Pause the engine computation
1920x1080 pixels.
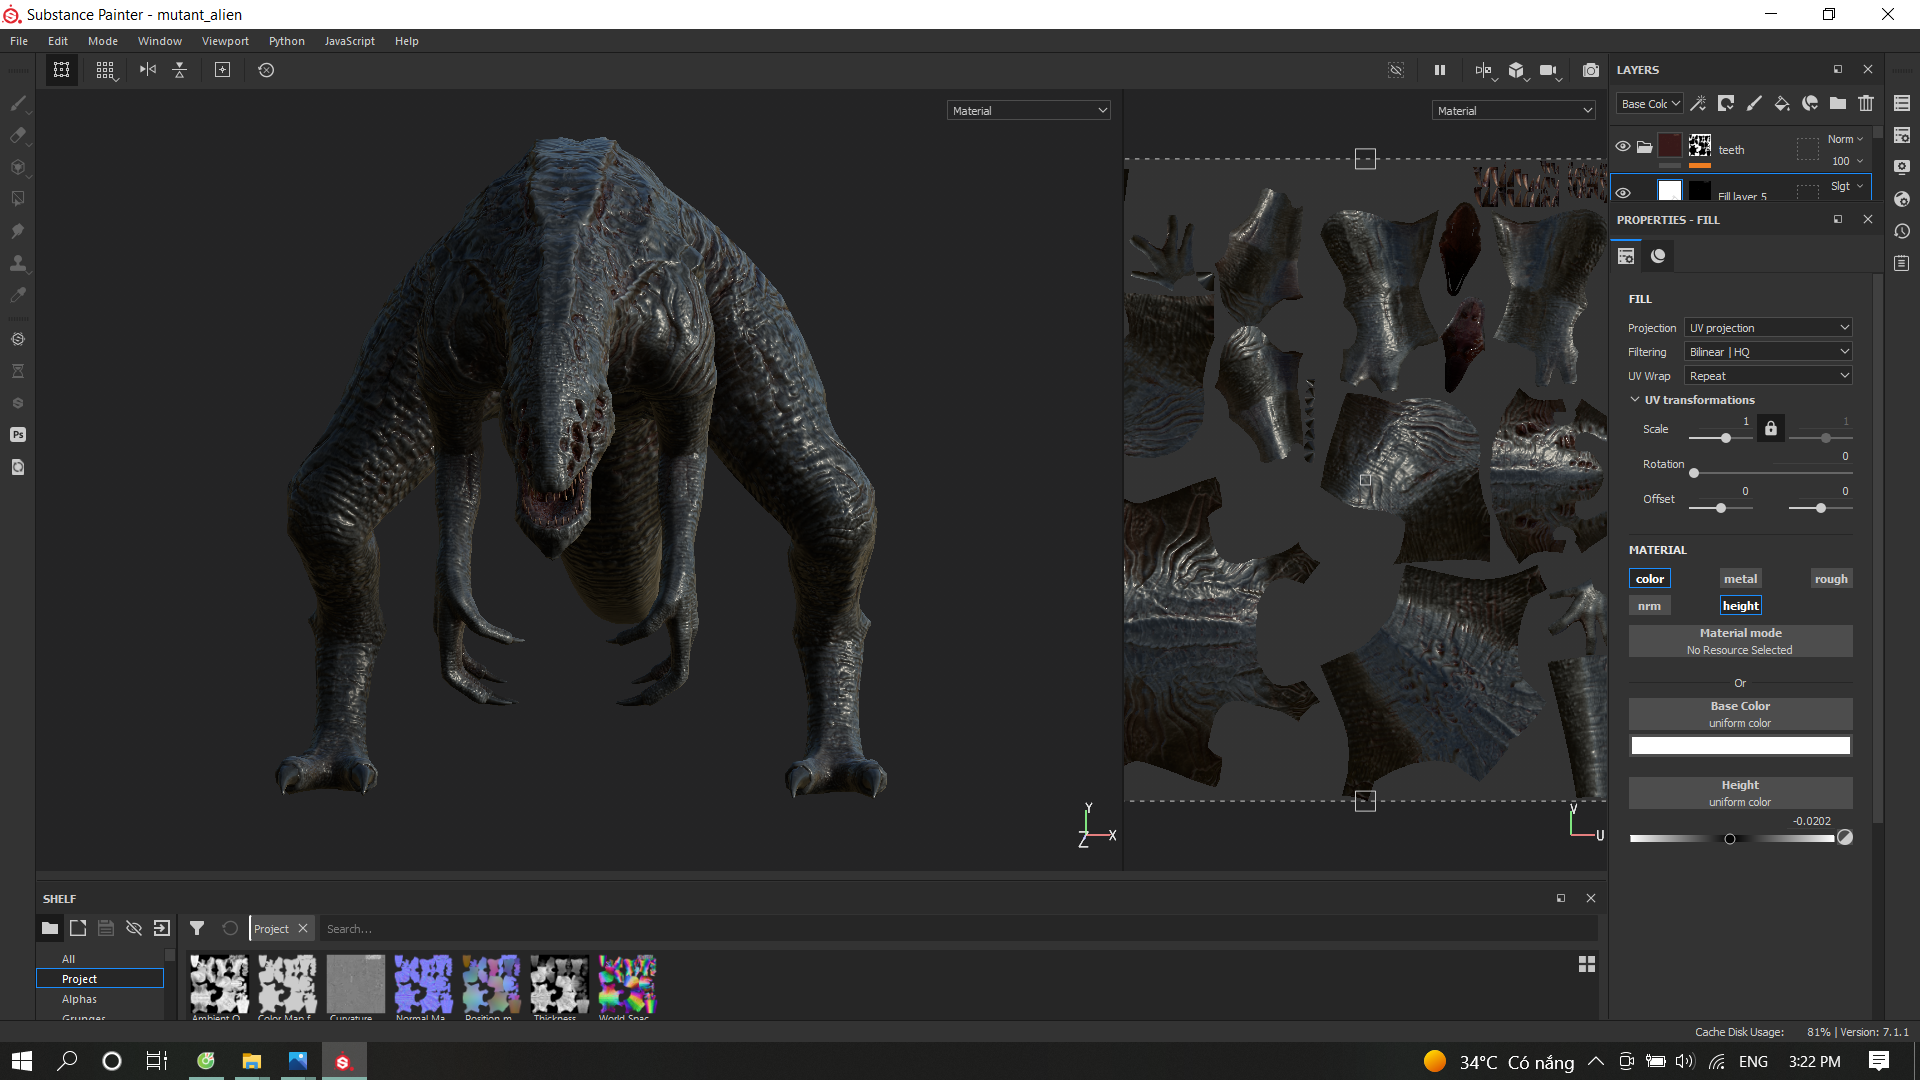[1440, 70]
